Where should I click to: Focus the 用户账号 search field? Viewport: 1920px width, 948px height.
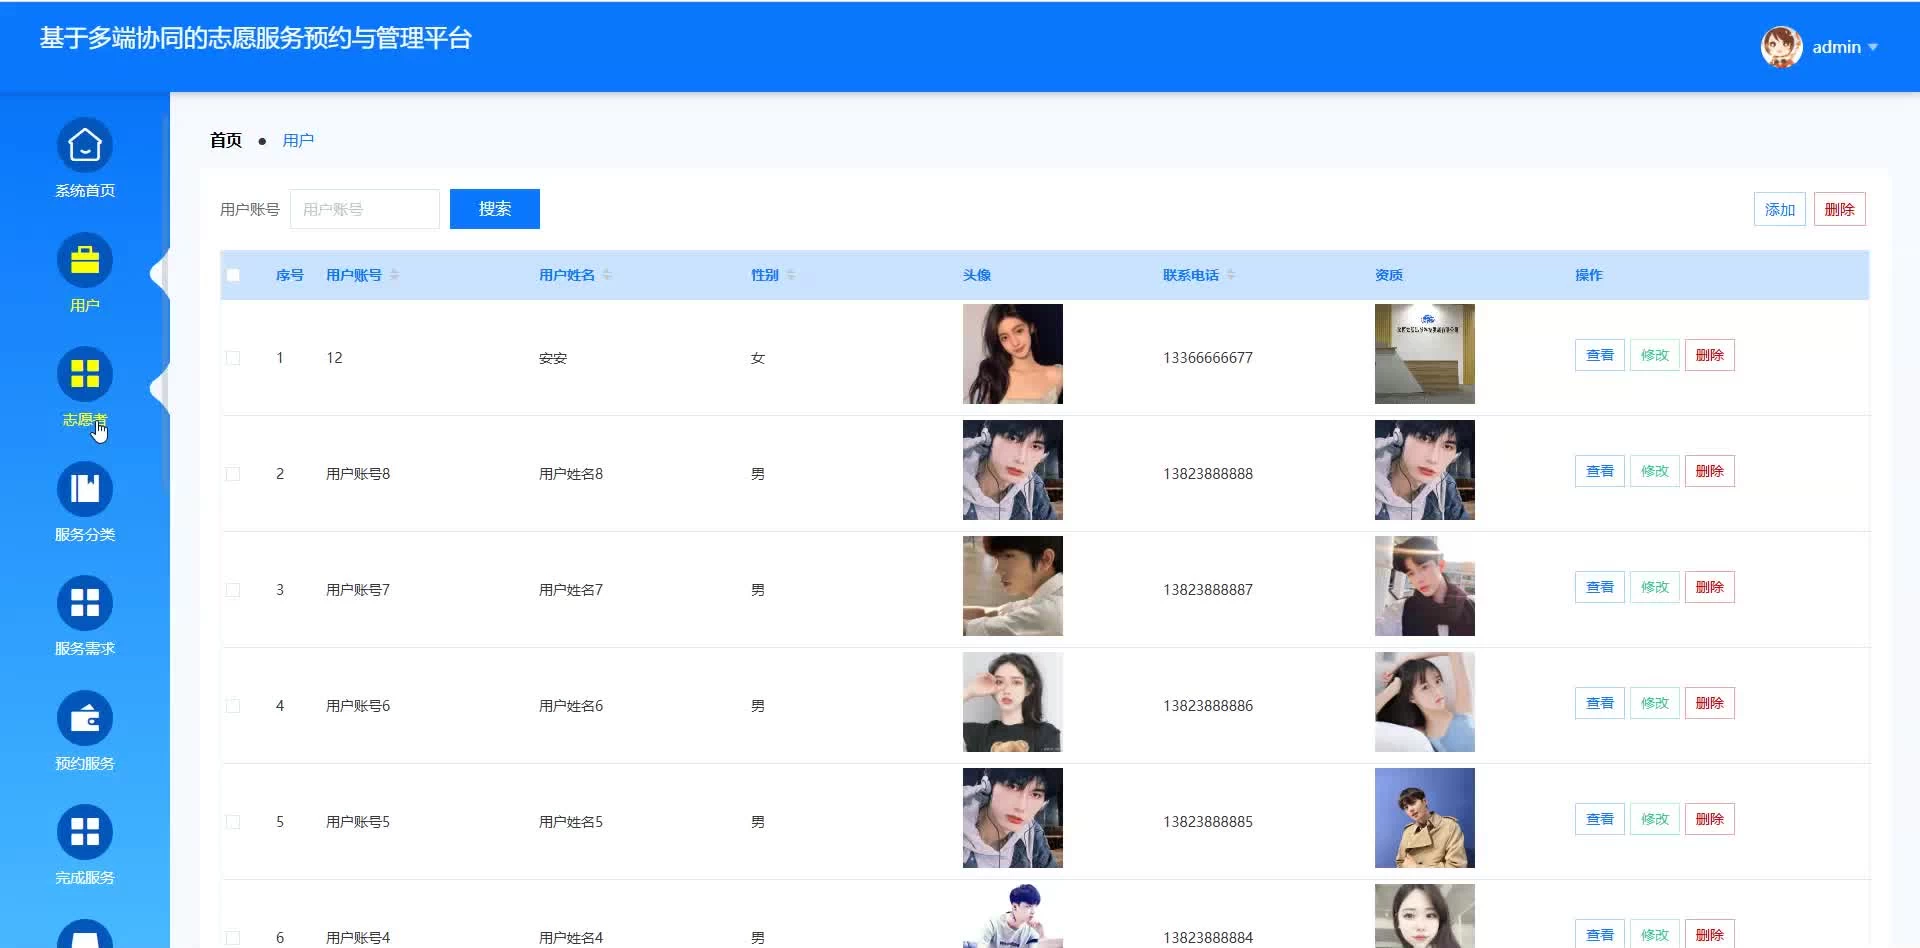coord(365,209)
